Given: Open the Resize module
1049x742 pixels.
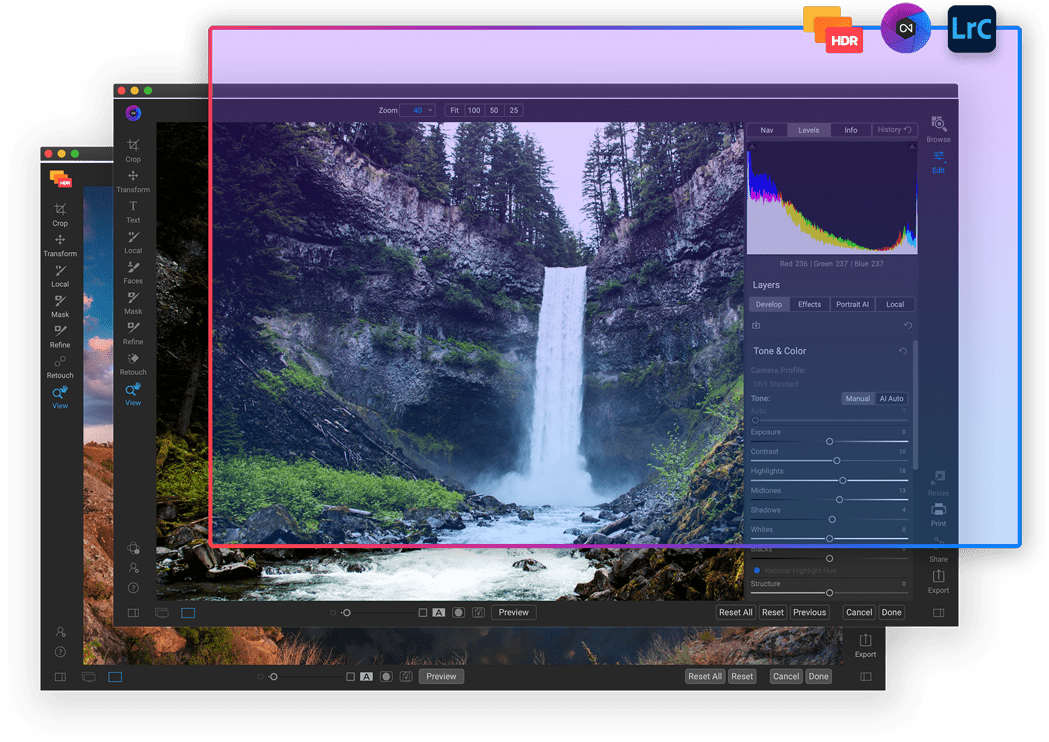Looking at the screenshot, I should coord(939,482).
